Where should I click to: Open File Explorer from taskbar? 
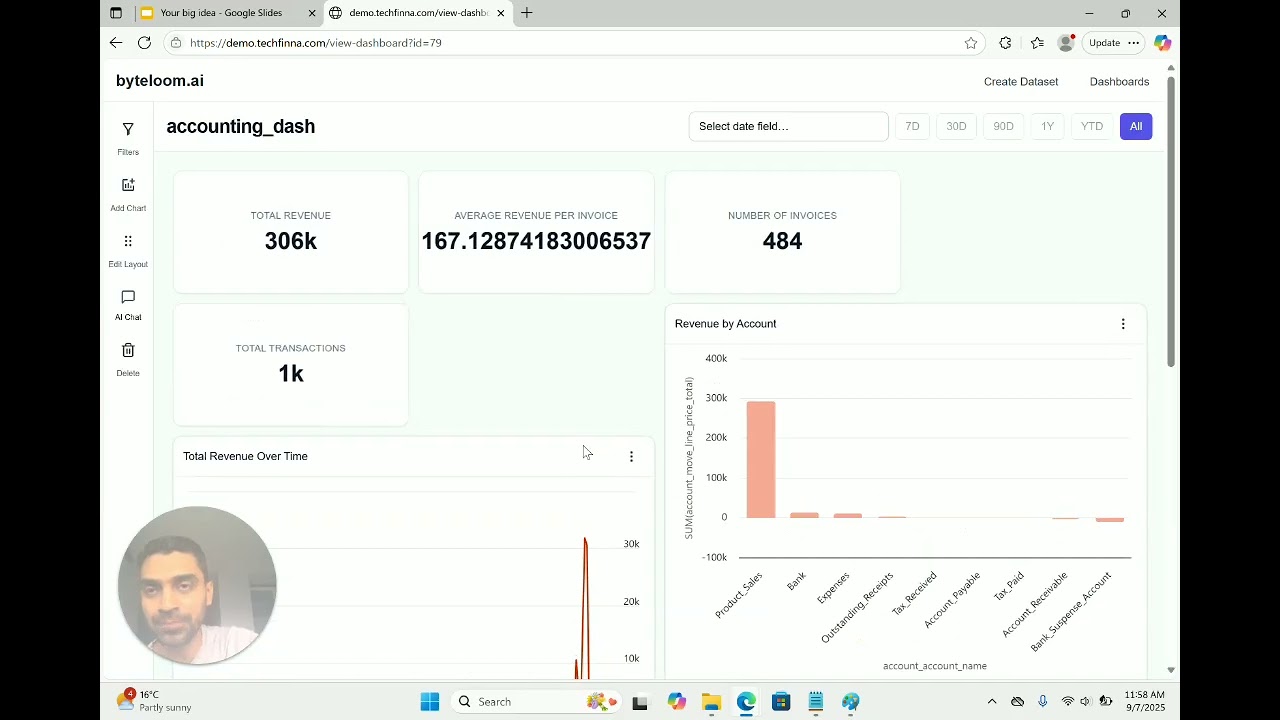711,702
